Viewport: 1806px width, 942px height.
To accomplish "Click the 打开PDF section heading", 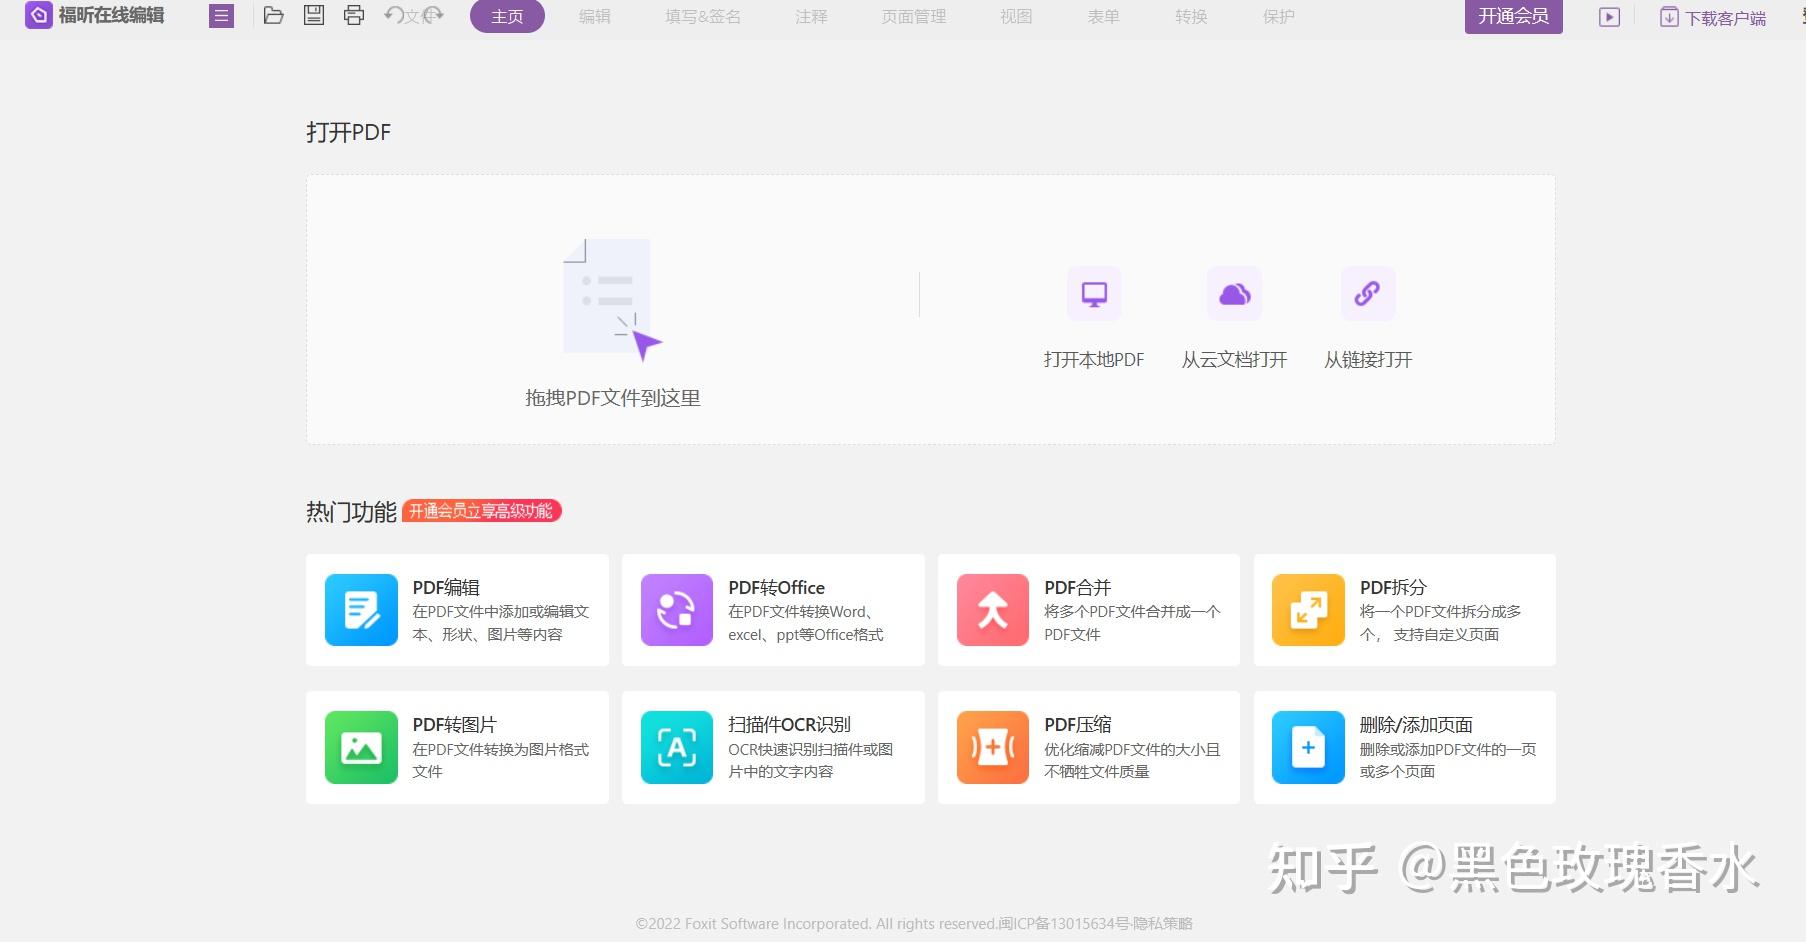I will coord(348,132).
